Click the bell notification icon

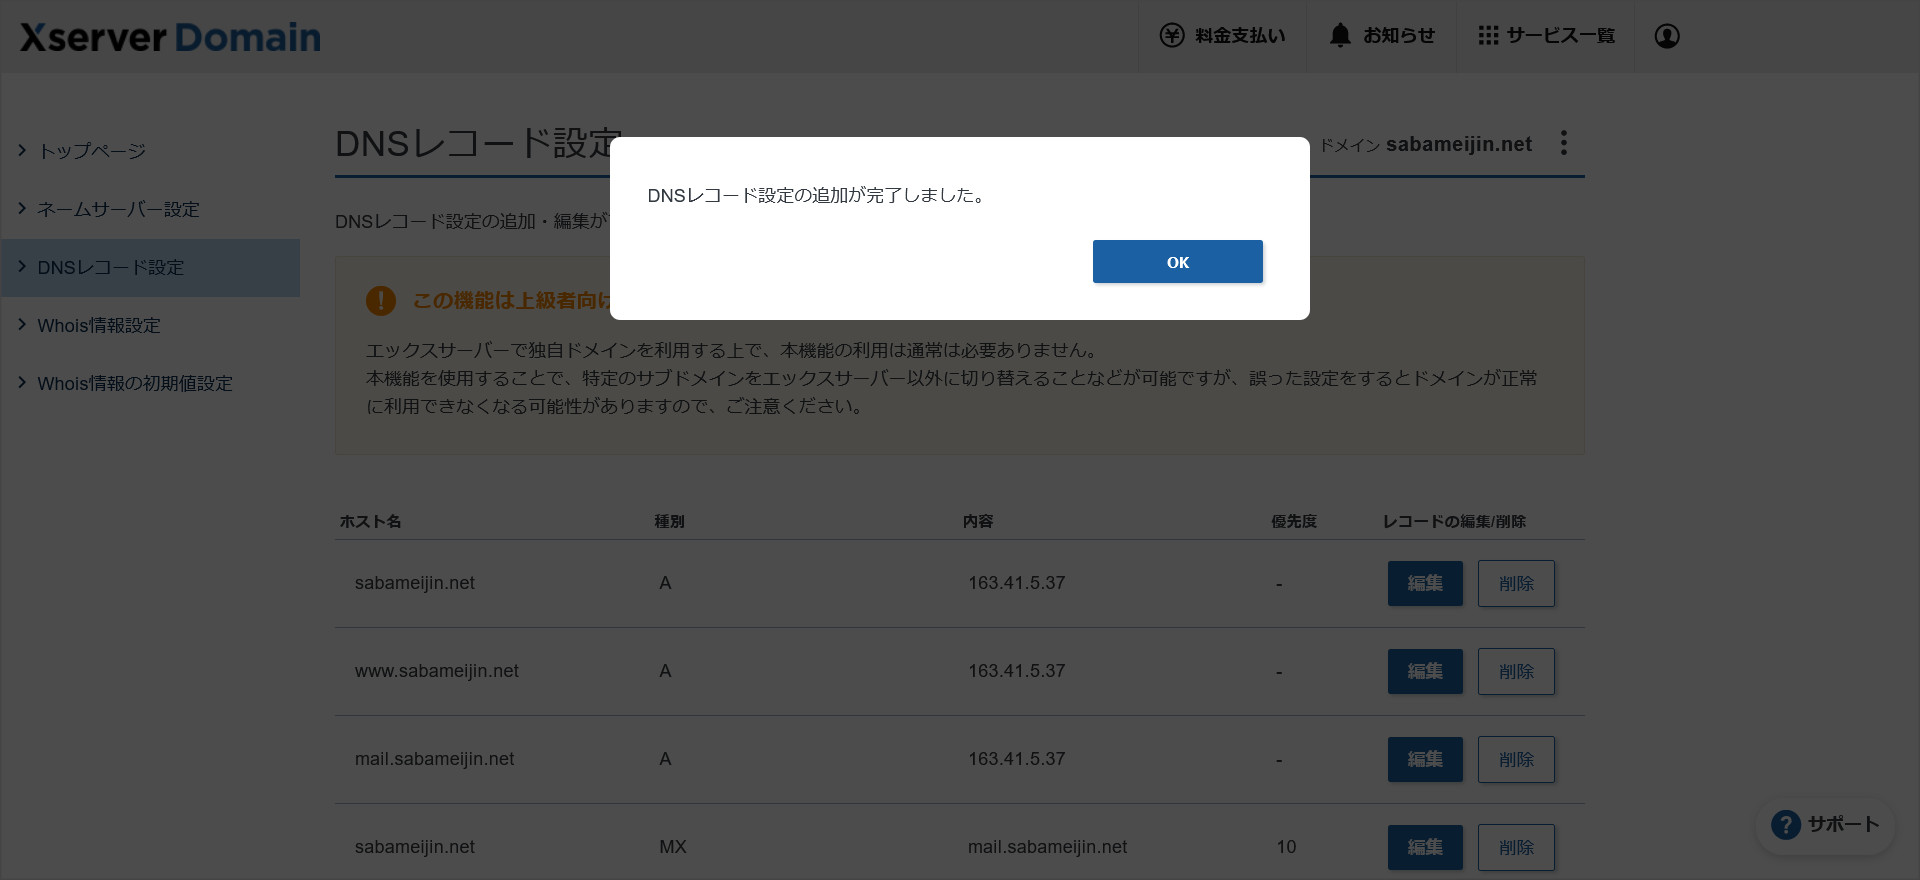tap(1340, 36)
